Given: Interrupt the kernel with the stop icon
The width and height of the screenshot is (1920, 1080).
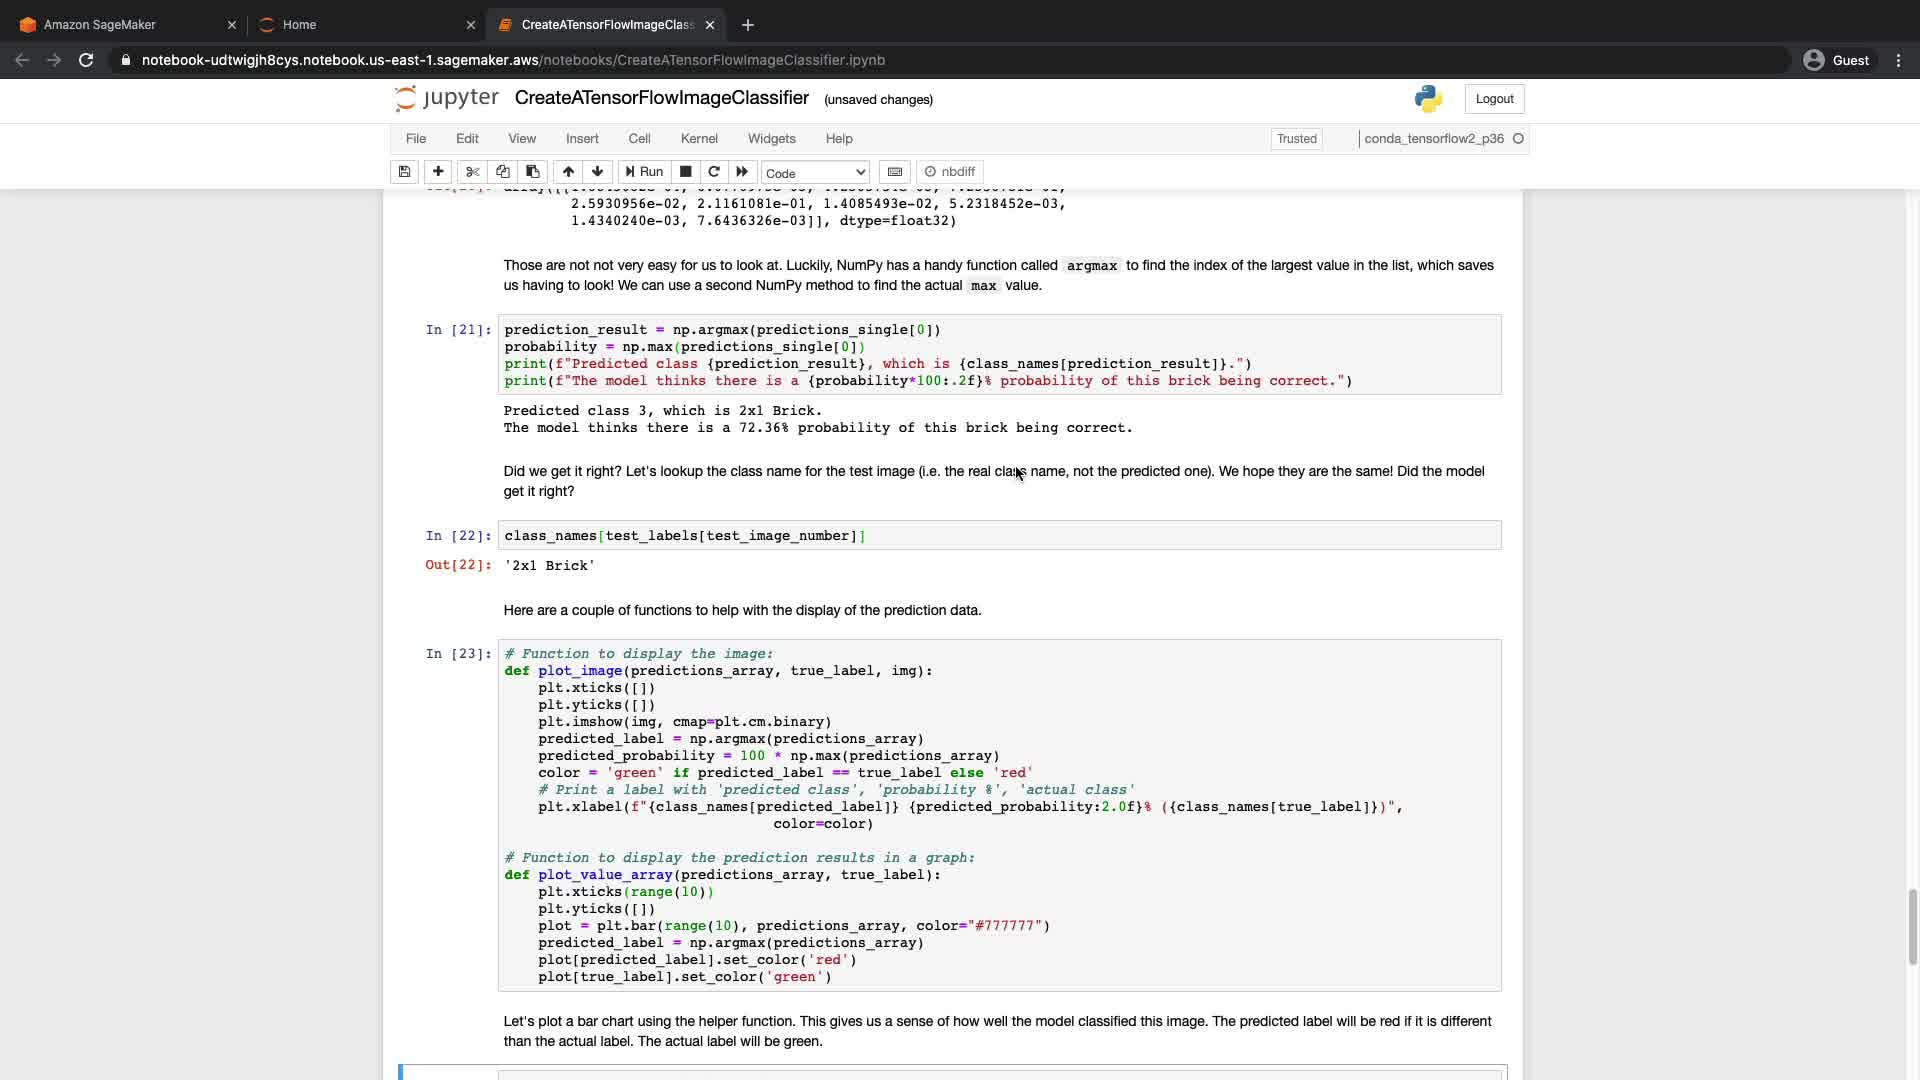Looking at the screenshot, I should (686, 172).
